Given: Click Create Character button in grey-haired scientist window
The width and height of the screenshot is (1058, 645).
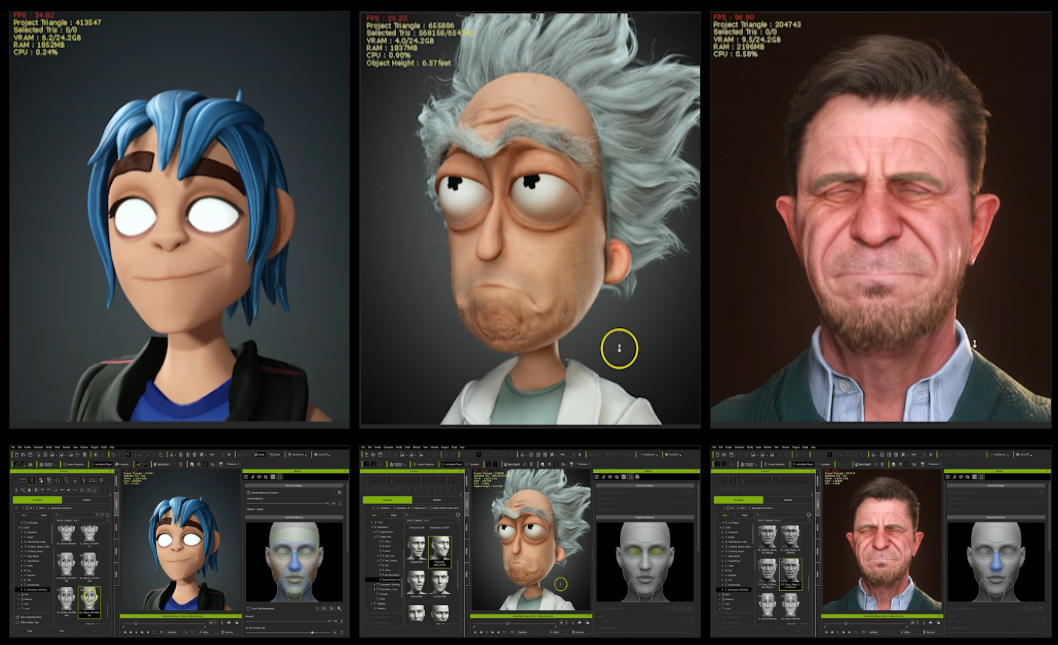Looking at the screenshot, I should 425,464.
